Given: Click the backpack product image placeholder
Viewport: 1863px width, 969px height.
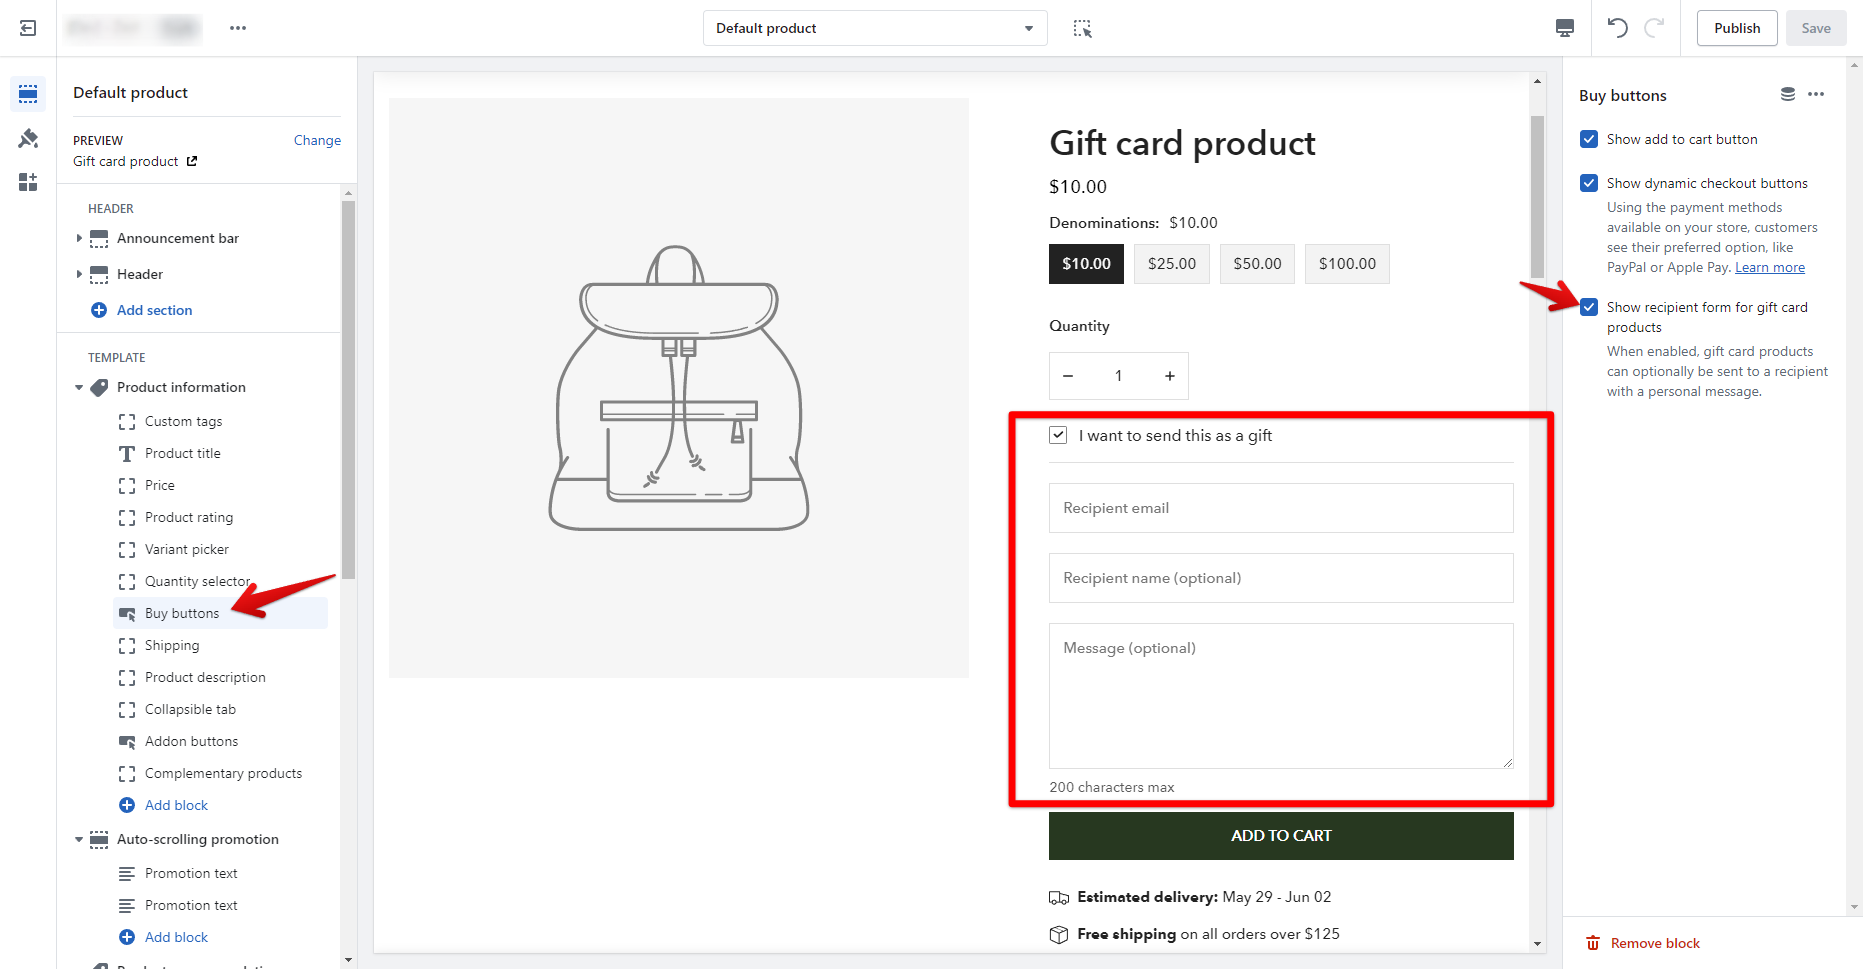Looking at the screenshot, I should 679,388.
